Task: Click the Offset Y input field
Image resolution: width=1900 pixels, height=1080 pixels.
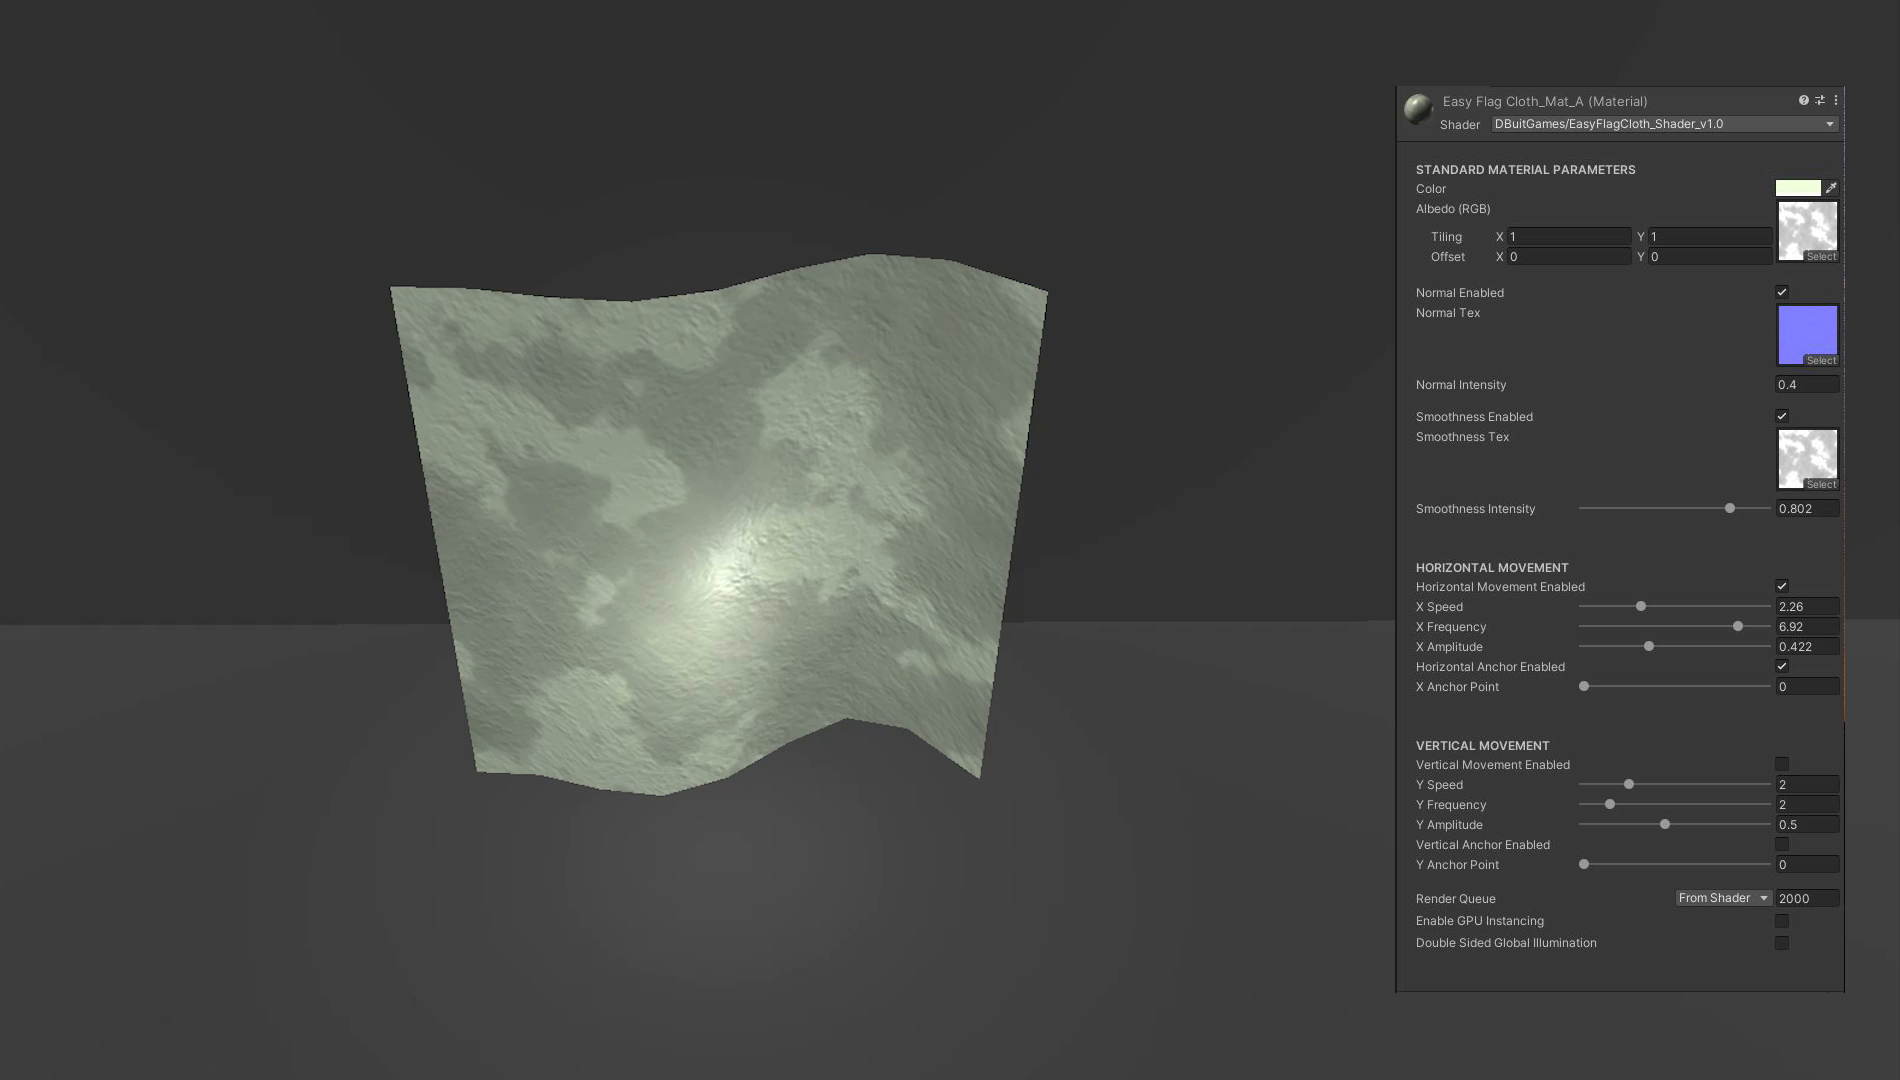Action: (1710, 257)
